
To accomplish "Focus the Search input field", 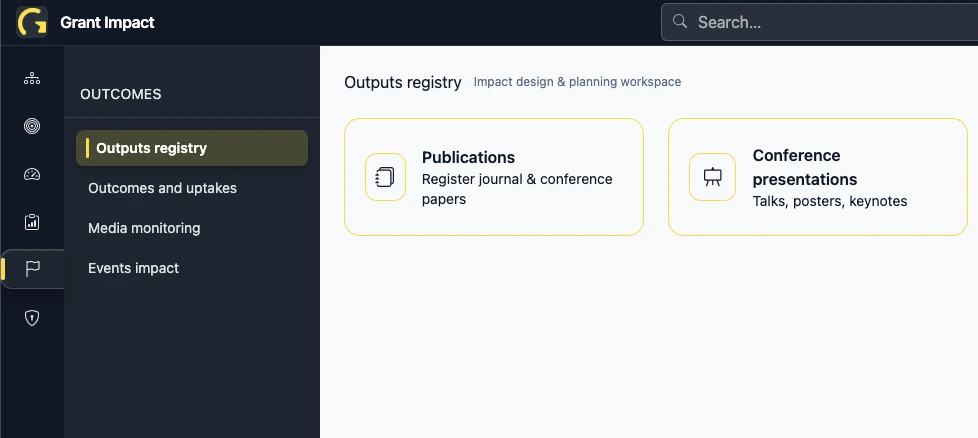I will coord(830,22).
